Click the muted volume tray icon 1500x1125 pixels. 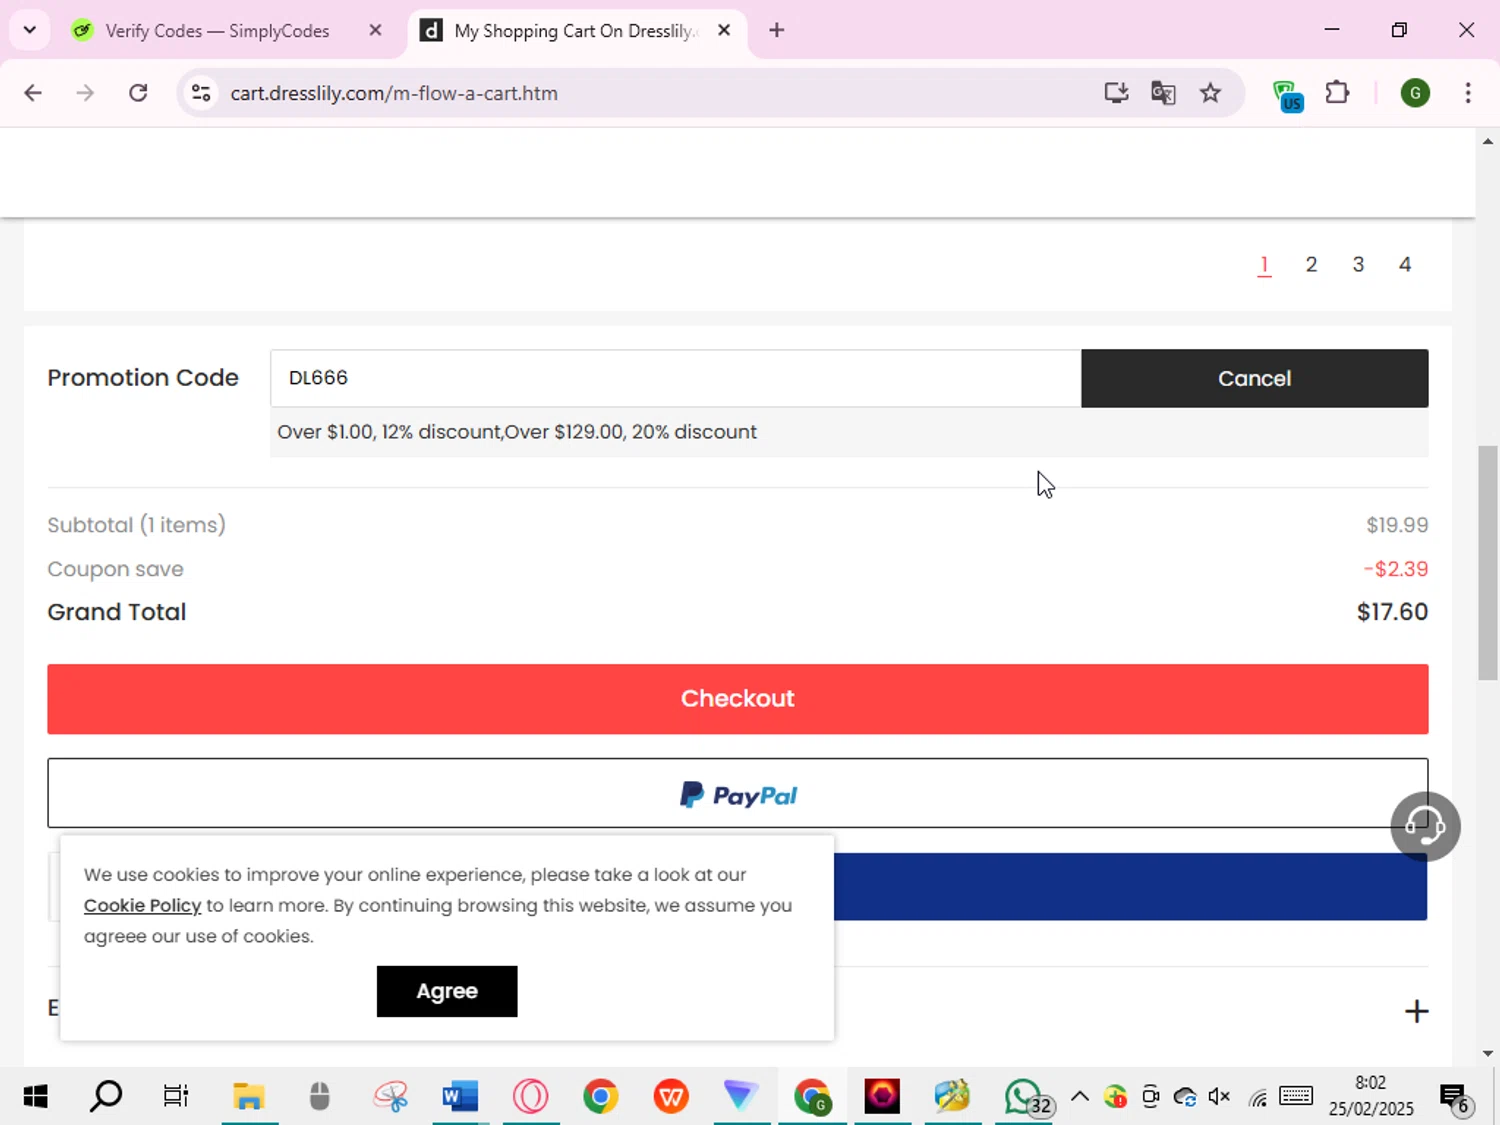1219,1097
